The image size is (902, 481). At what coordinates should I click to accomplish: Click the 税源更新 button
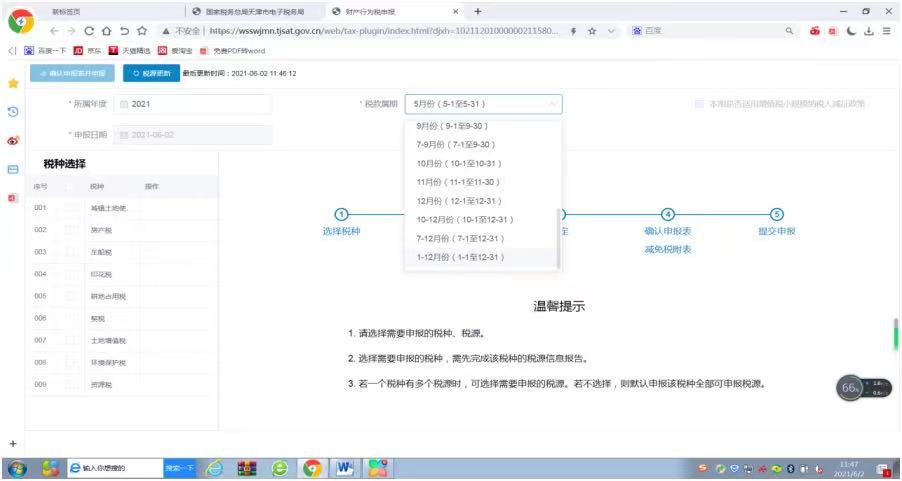150,74
